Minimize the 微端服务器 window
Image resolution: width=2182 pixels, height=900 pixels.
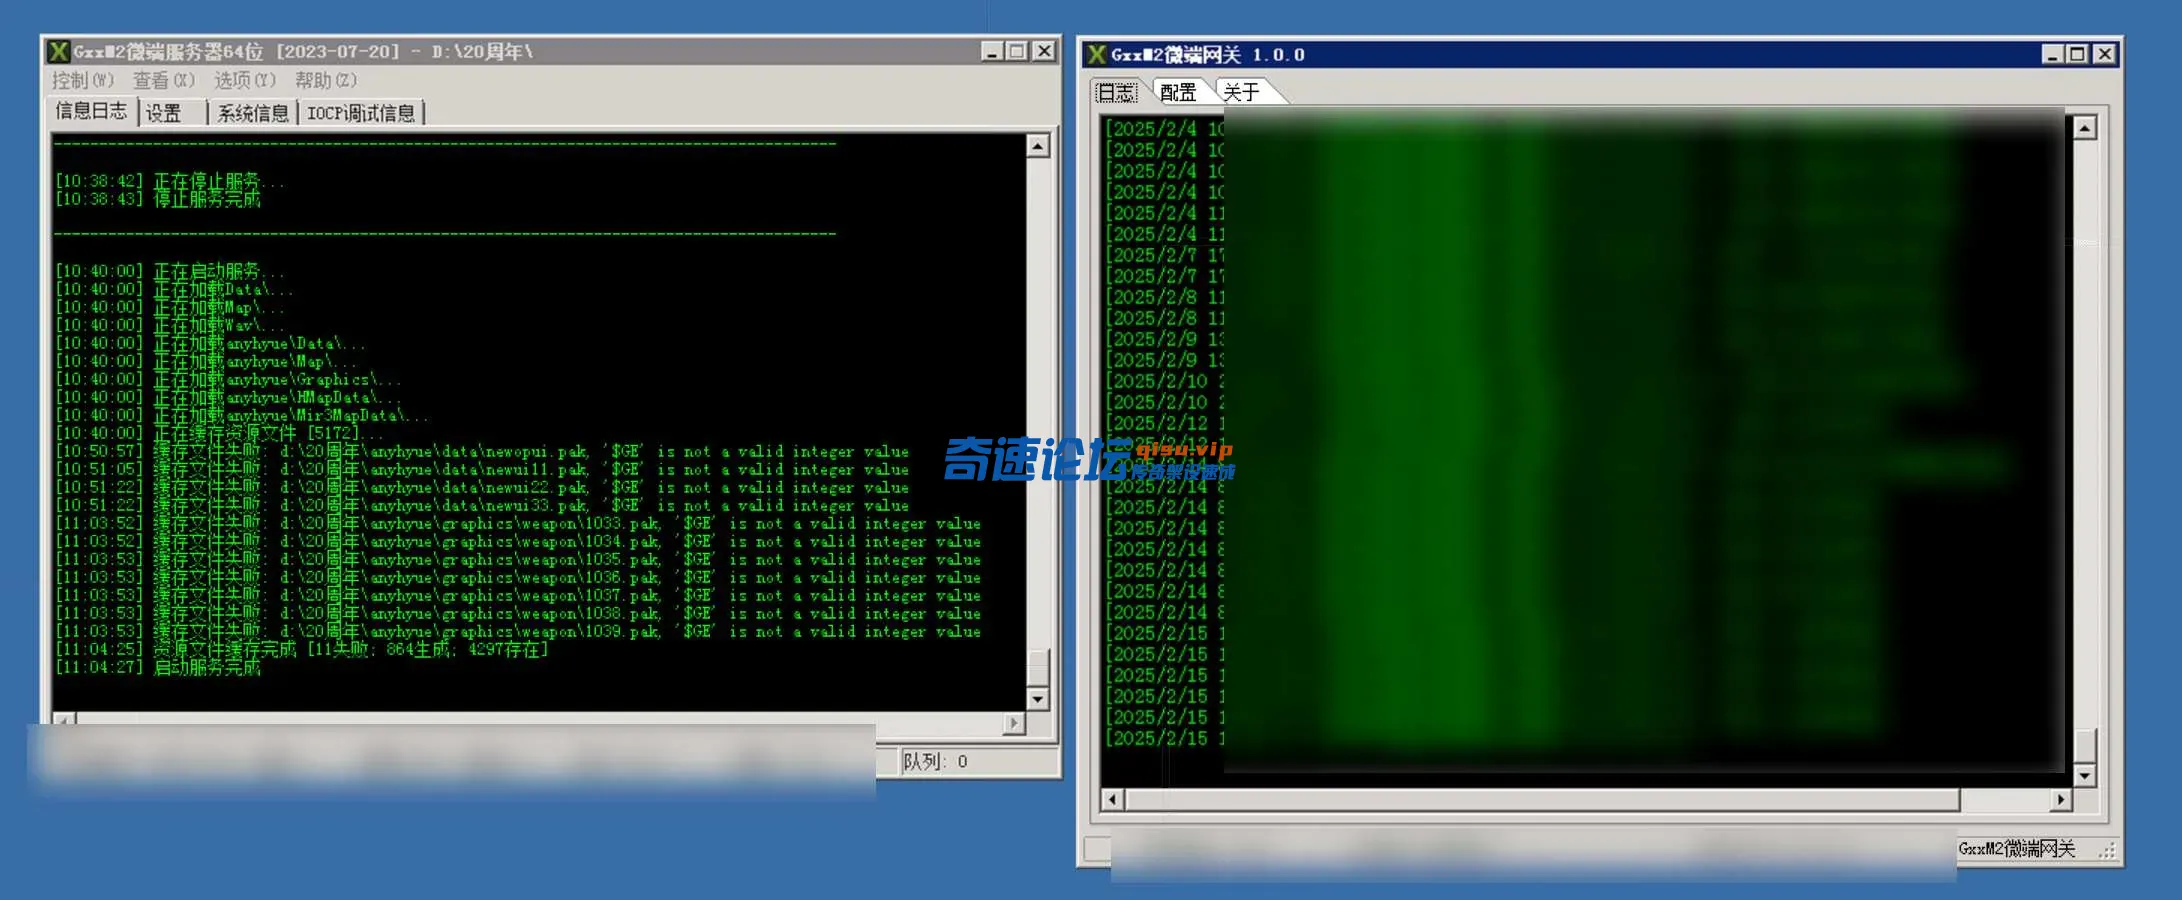click(x=992, y=51)
